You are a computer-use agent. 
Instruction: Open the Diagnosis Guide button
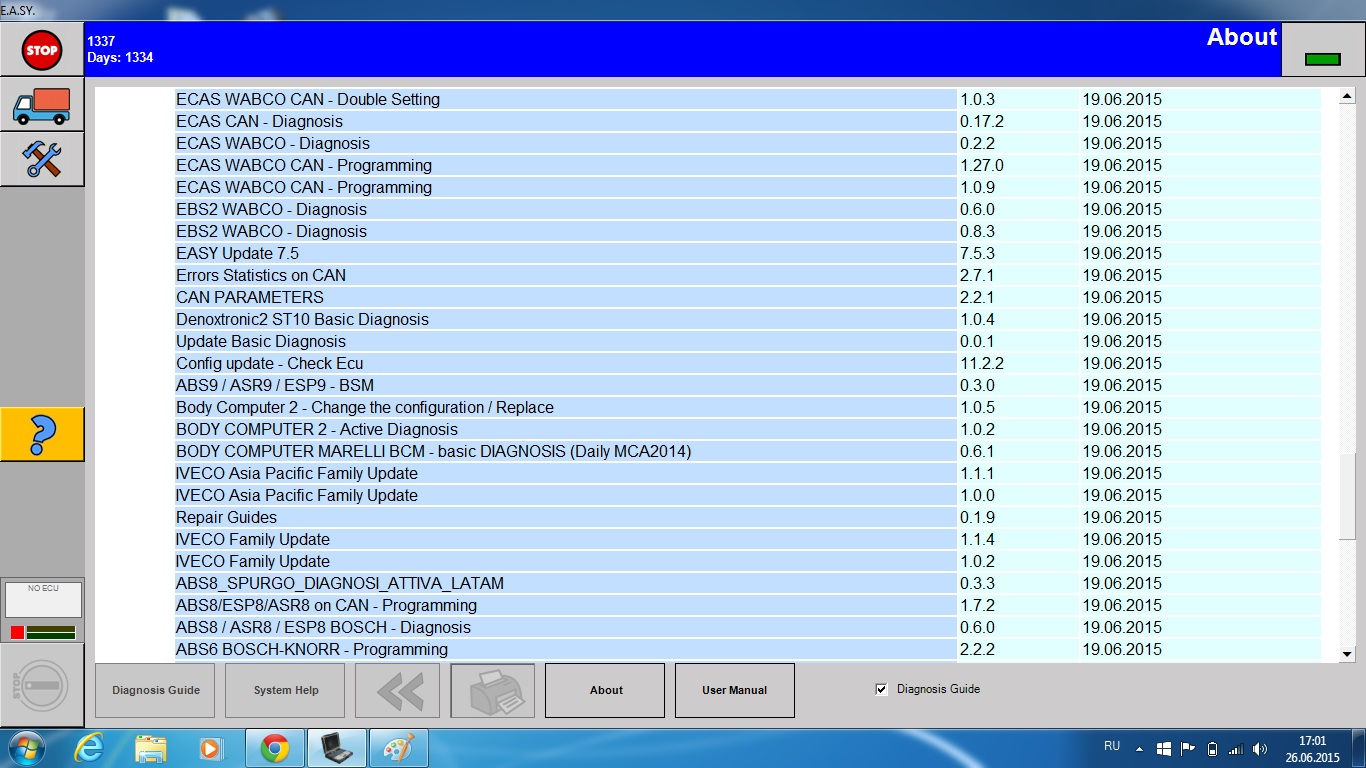coord(155,690)
